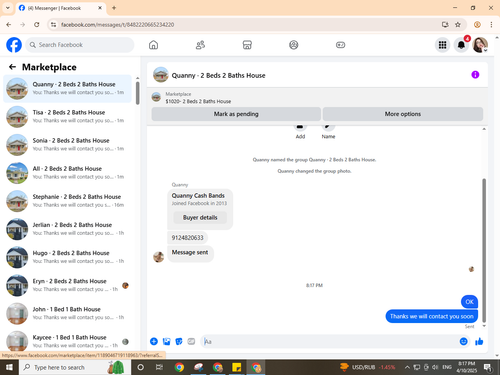Click the chat messages scrollbar
Viewport: 500px width, 375px height.
484,250
